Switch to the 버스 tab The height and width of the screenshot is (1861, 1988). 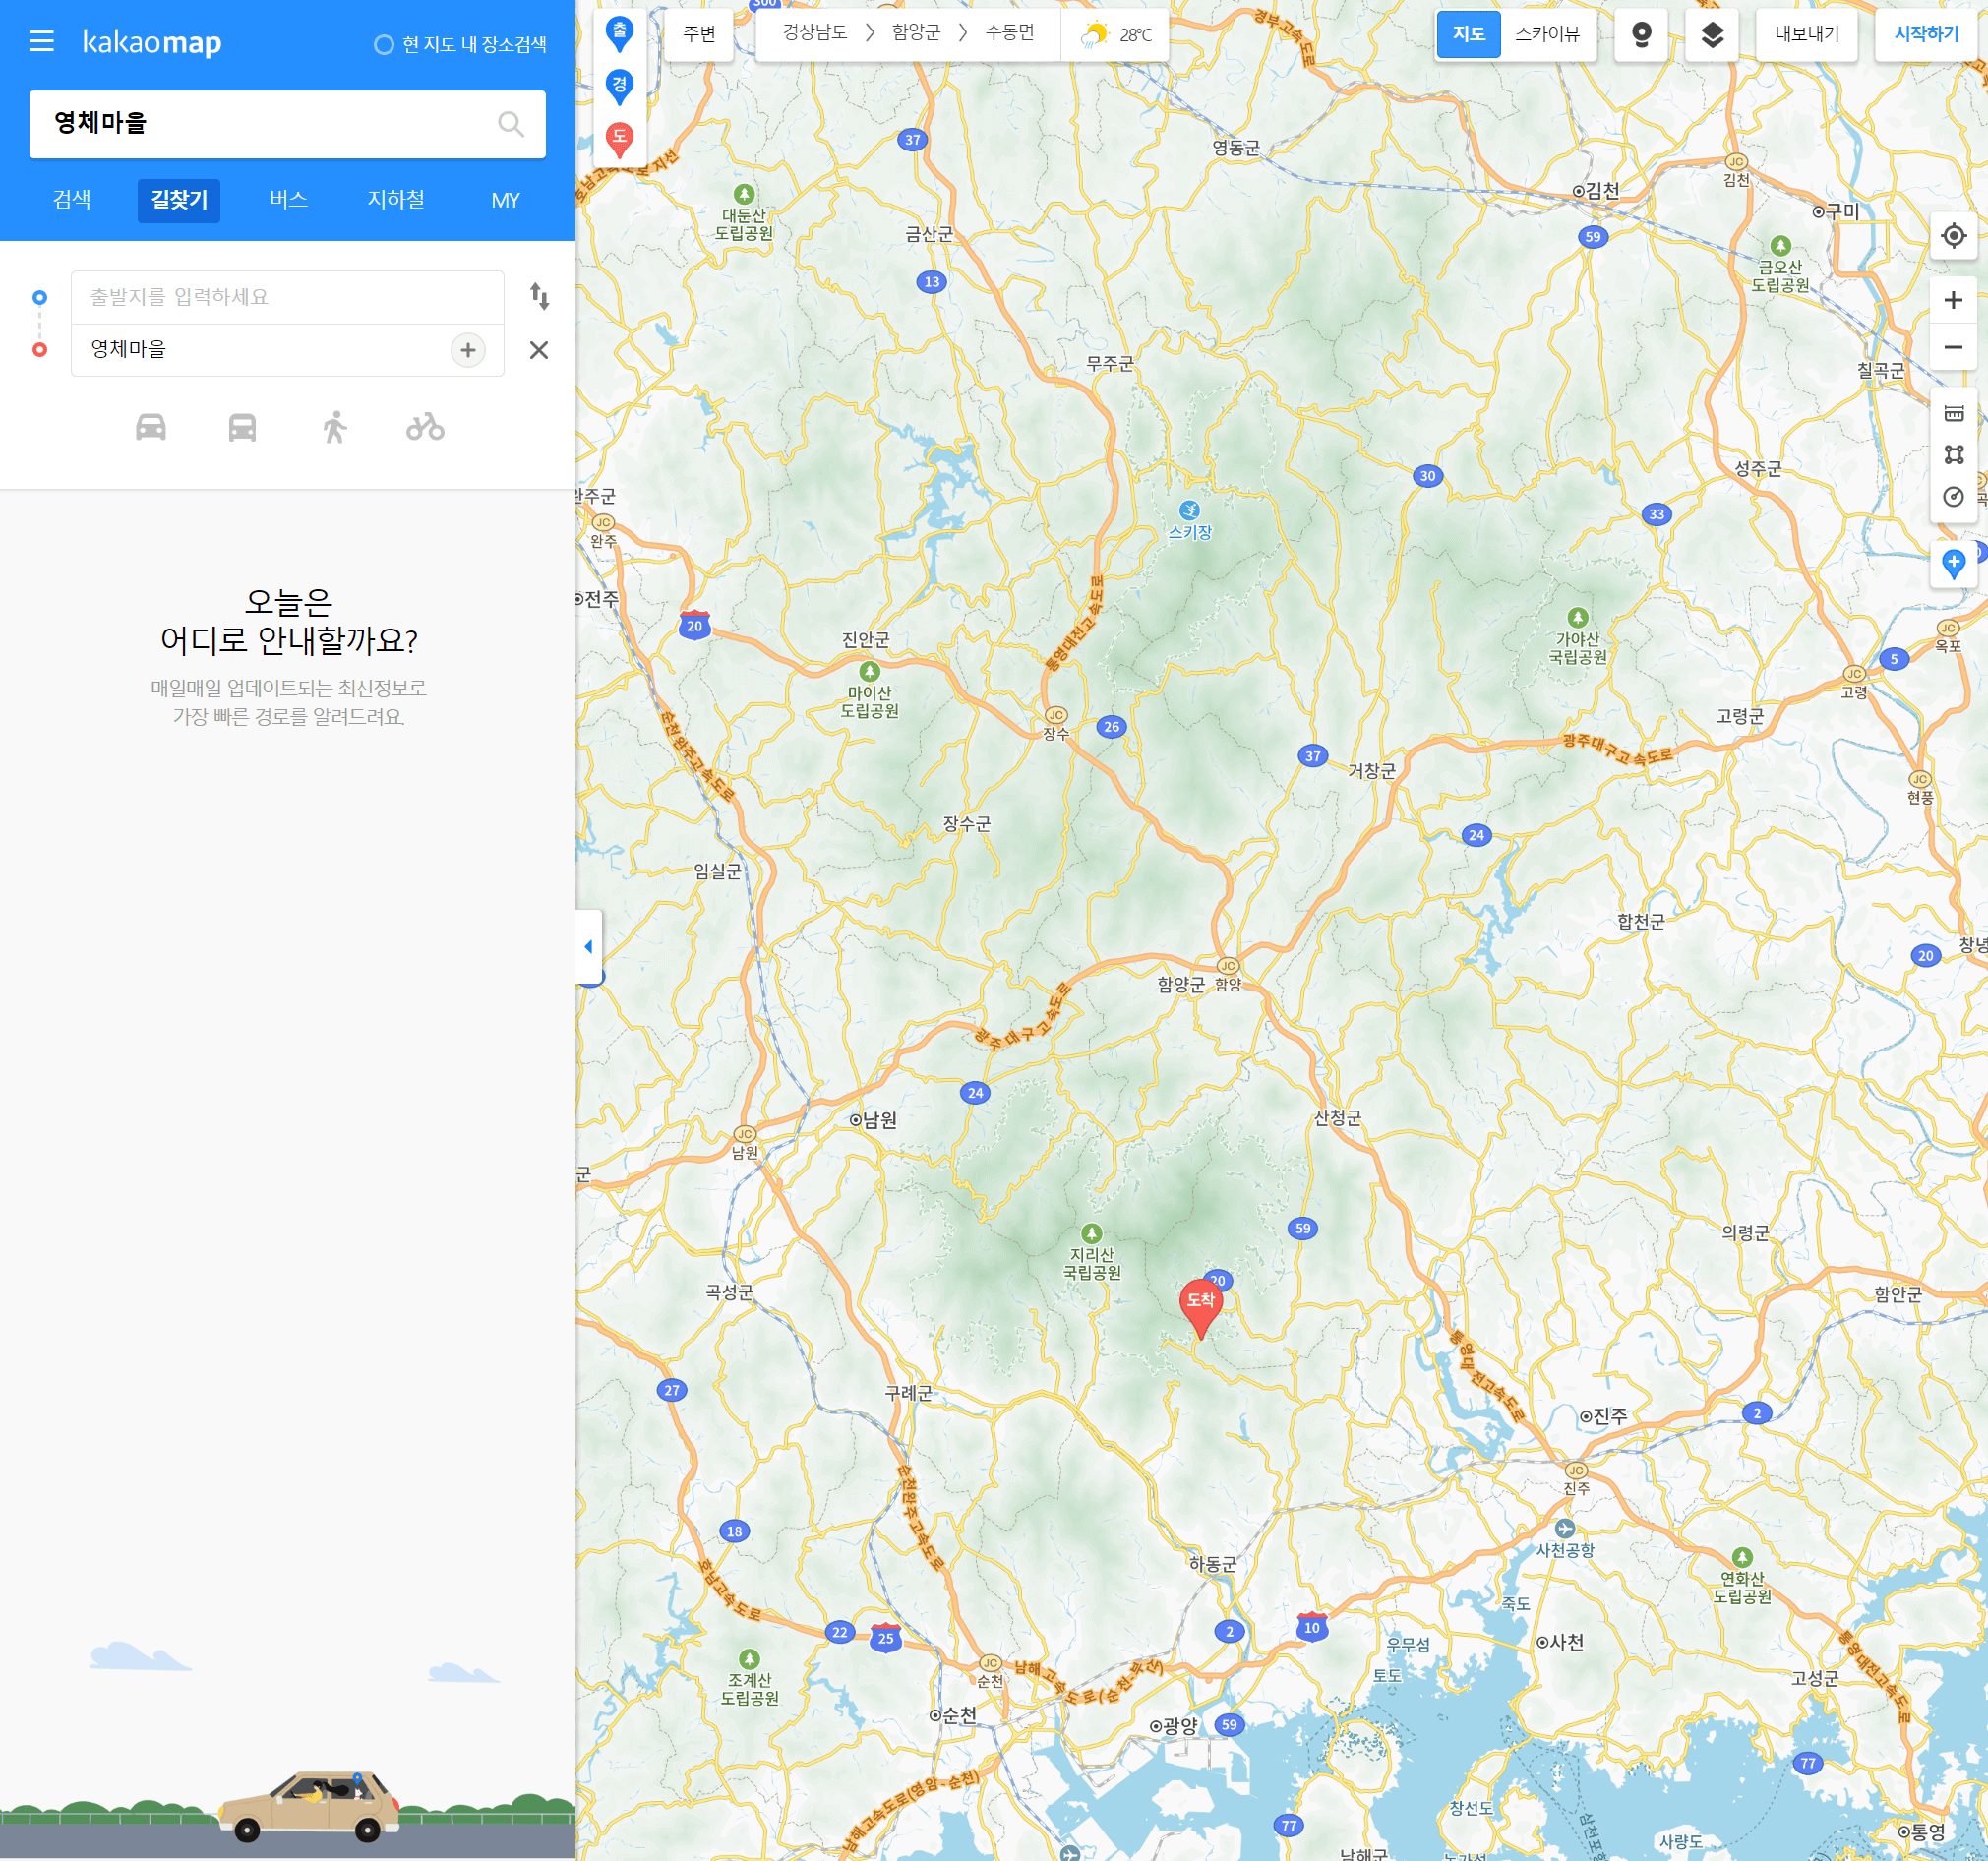[288, 200]
